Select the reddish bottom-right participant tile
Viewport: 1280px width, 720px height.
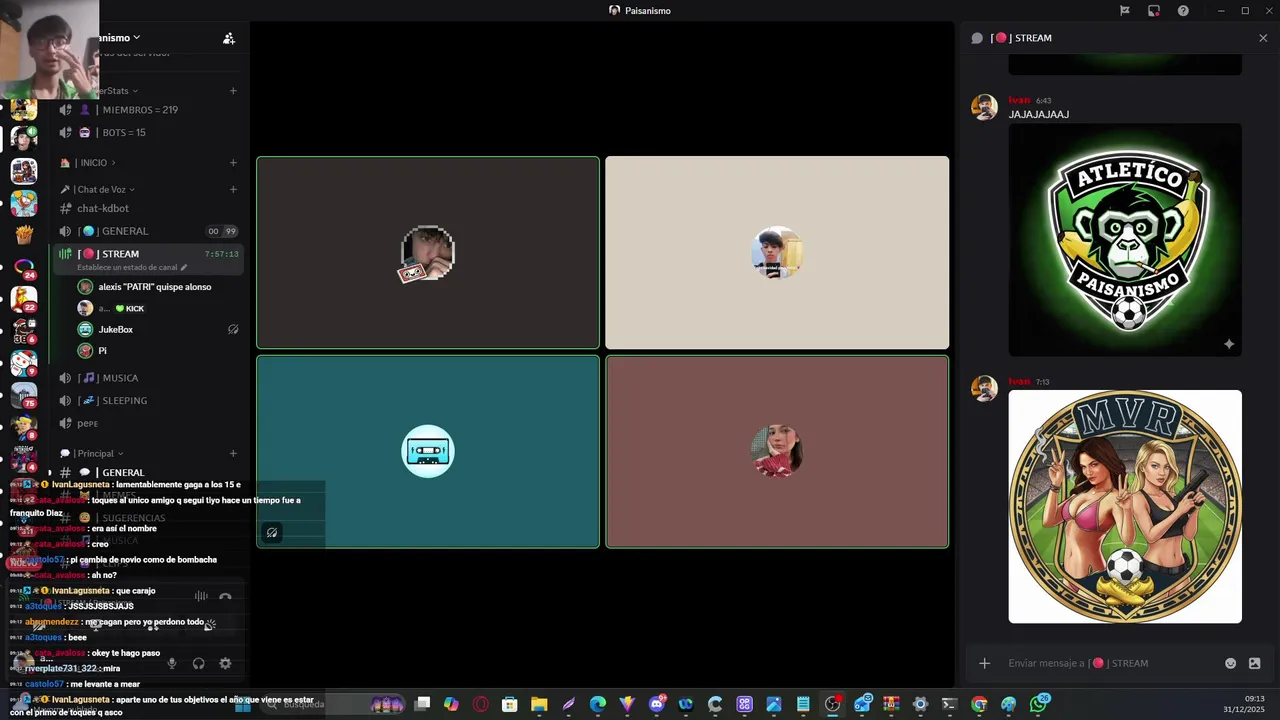pyautogui.click(x=777, y=452)
